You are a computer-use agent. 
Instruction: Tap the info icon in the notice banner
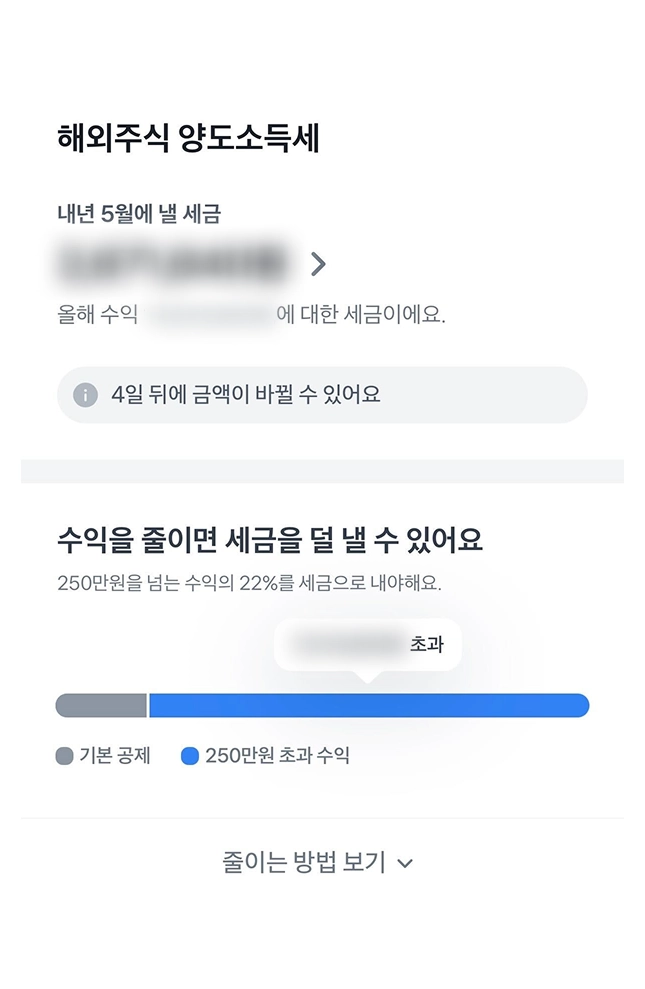point(85,395)
